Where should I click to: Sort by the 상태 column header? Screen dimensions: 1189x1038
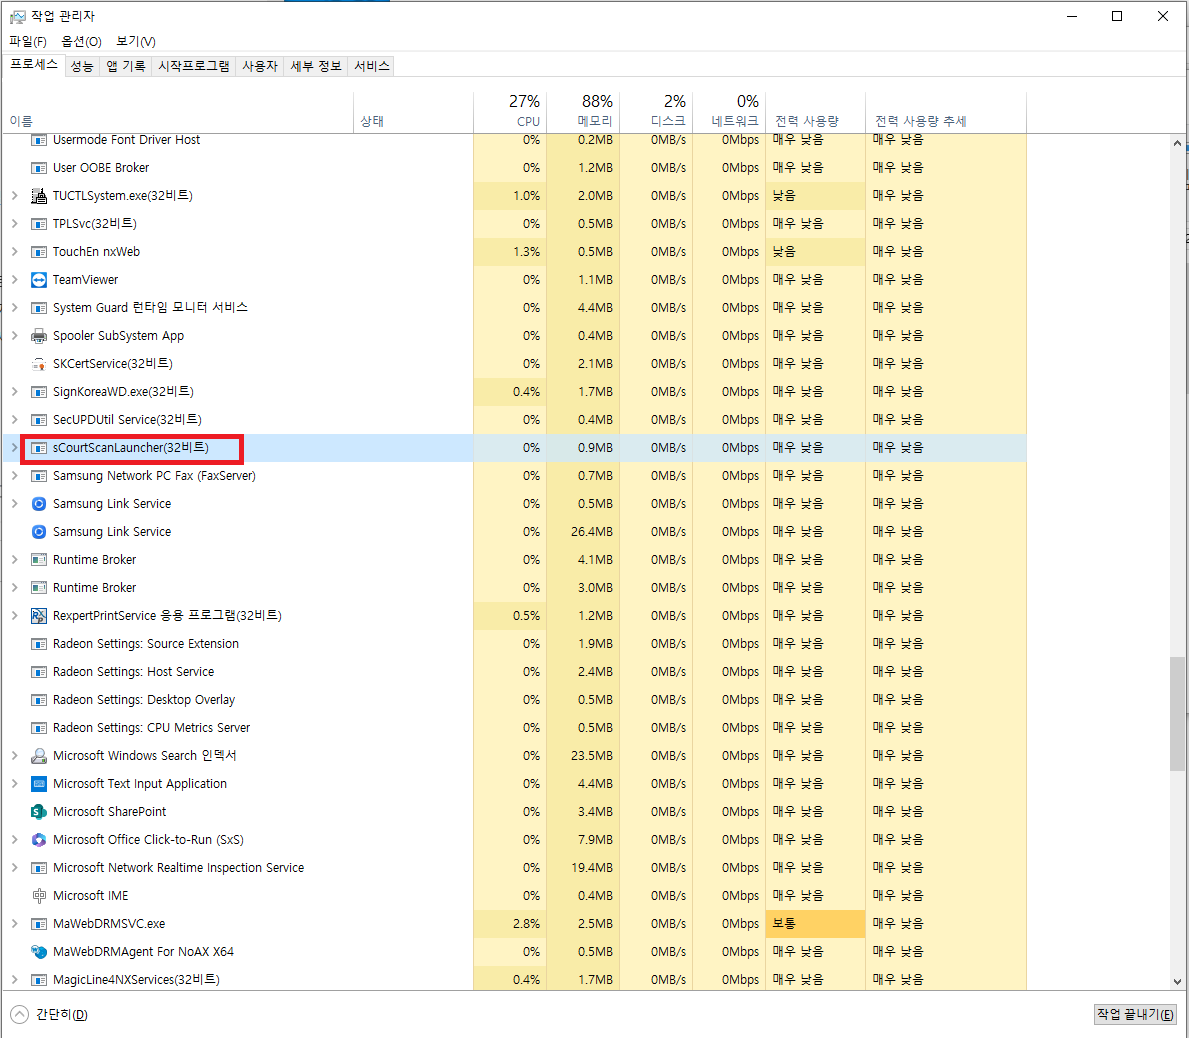[413, 112]
